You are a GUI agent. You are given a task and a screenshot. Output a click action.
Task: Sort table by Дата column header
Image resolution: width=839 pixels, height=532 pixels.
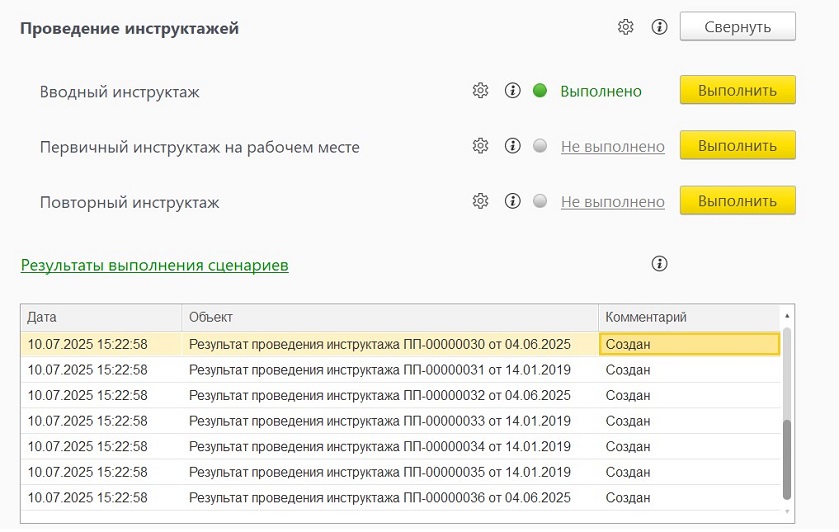tap(101, 317)
